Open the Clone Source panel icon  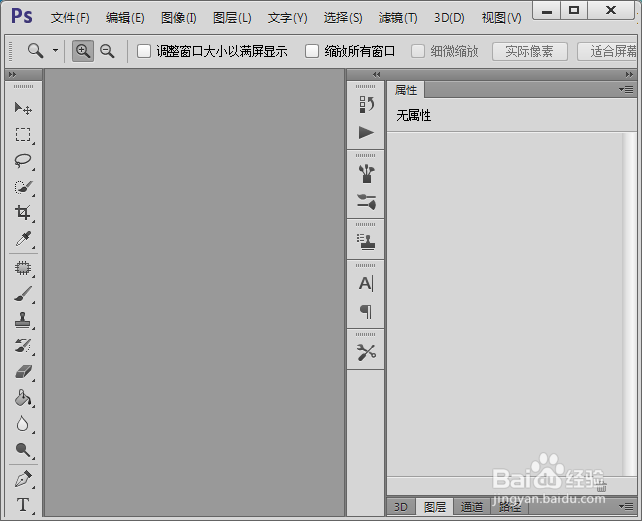[366, 242]
